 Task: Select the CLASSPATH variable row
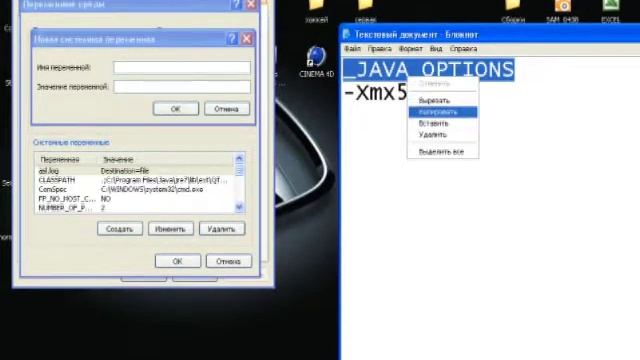(135, 180)
